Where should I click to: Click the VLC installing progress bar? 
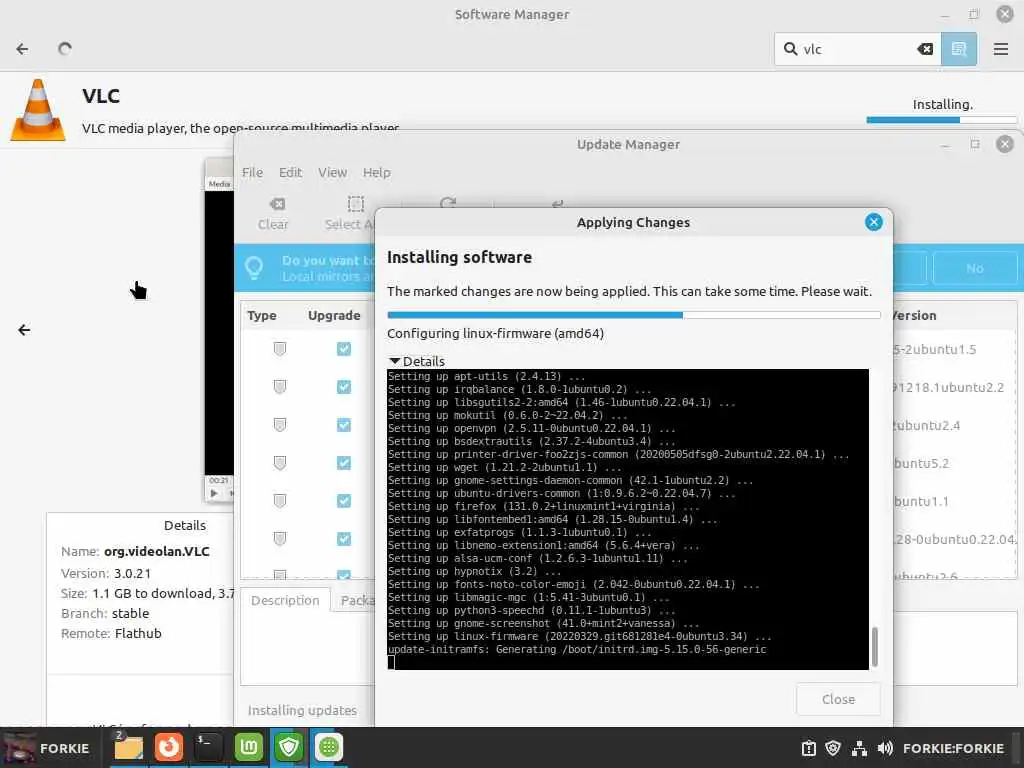941,120
